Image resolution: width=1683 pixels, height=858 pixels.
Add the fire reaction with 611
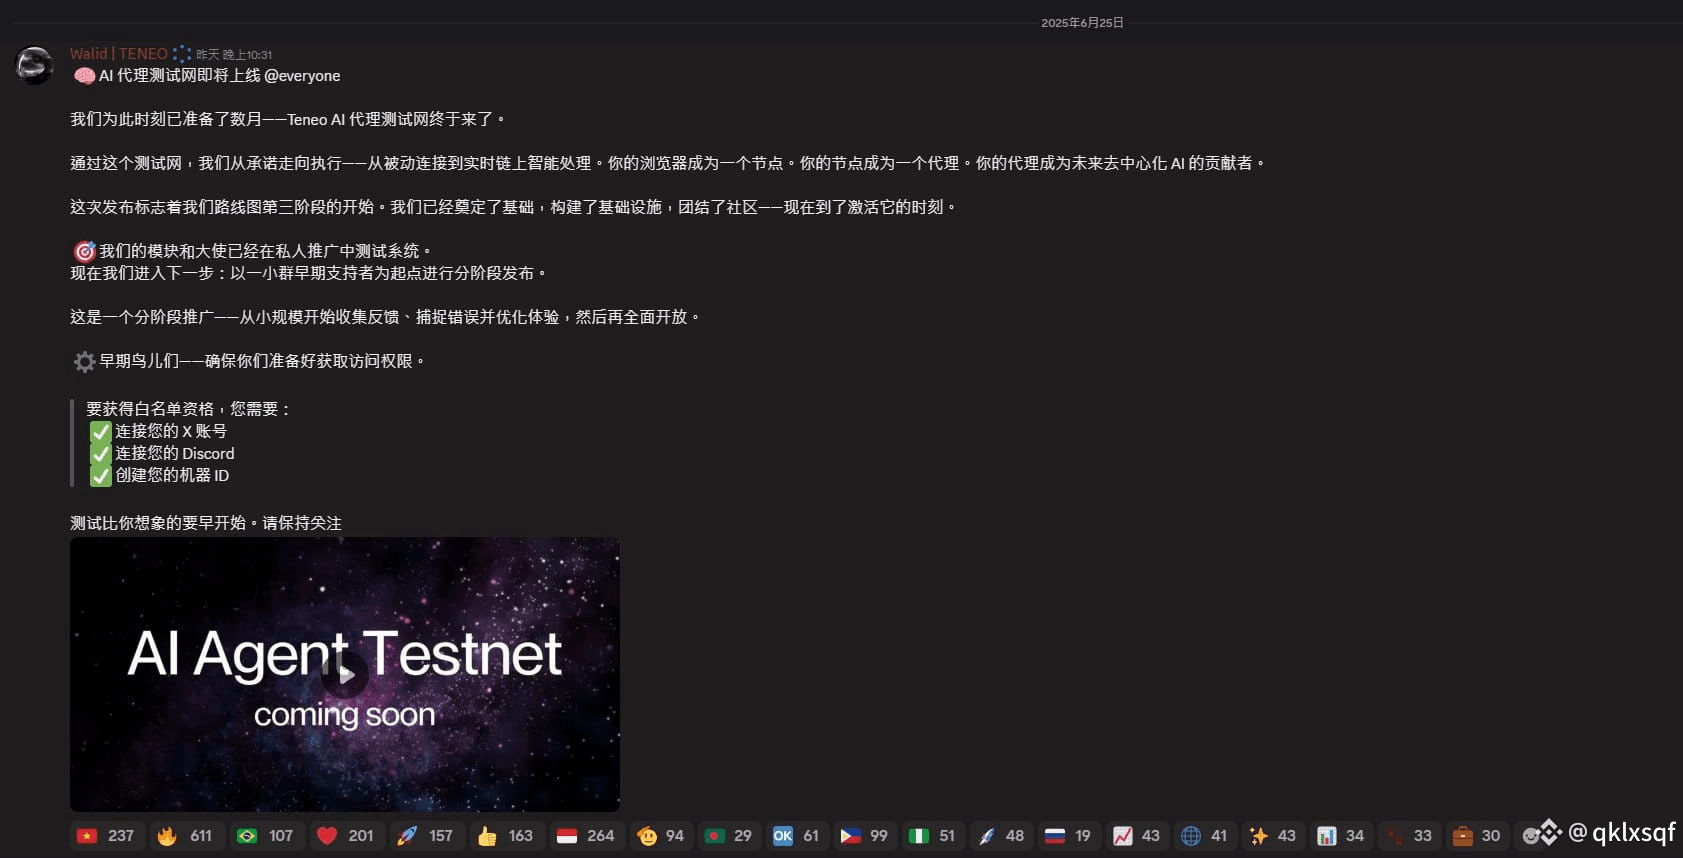186,836
